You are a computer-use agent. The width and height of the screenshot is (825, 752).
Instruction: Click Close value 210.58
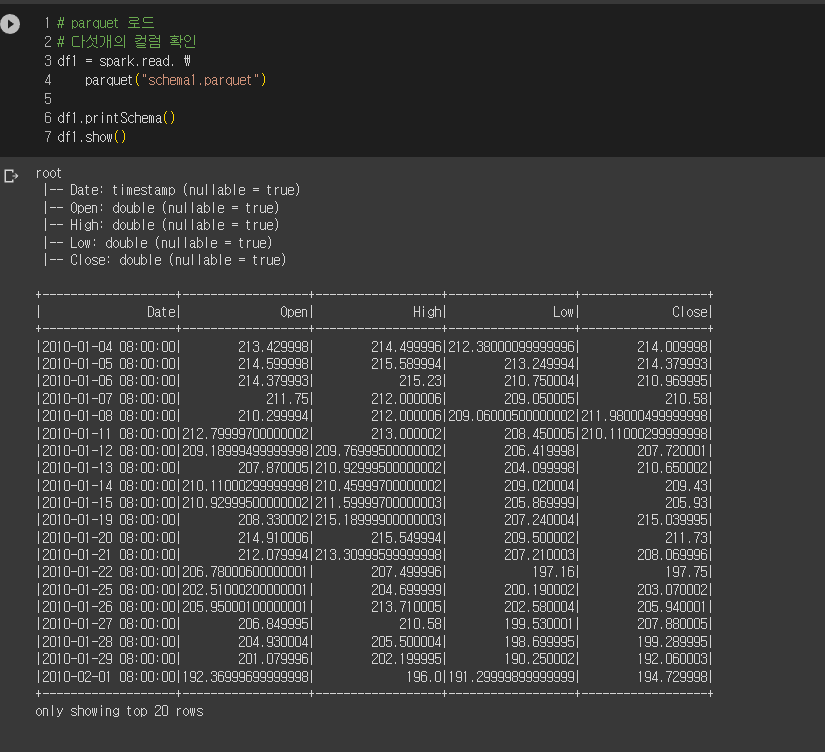coord(687,399)
